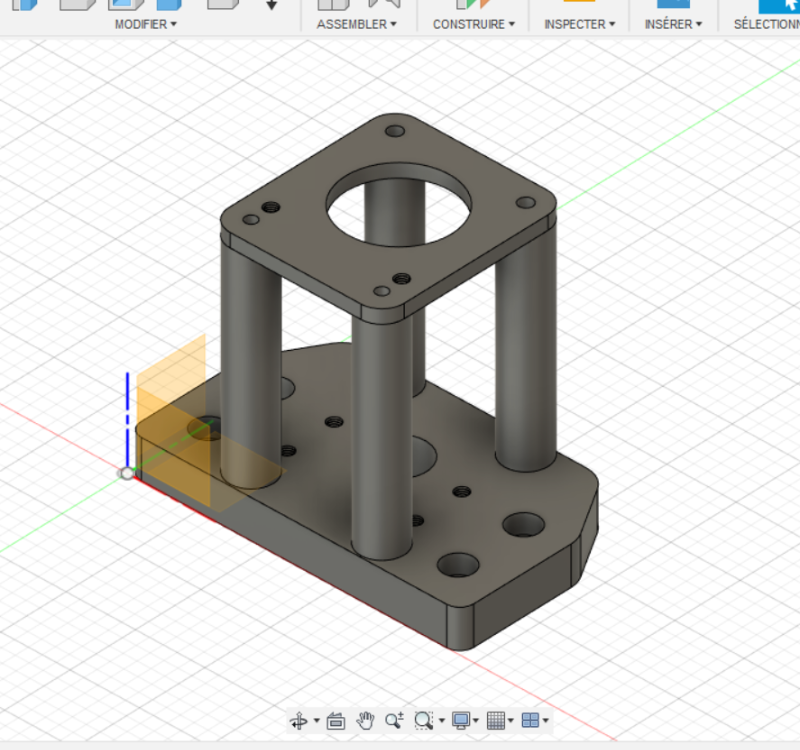Select the large circular hole in top plate
Screen dimensions: 800x750
coord(395,210)
